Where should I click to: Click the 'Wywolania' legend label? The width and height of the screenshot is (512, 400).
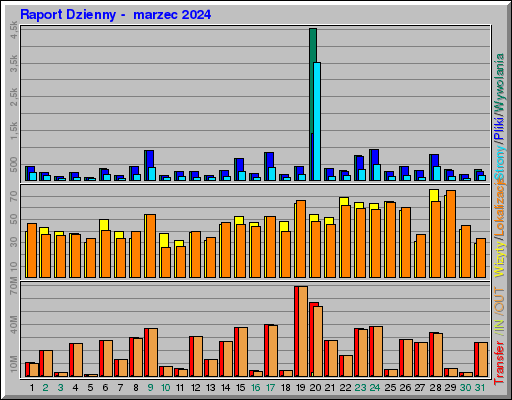(x=499, y=83)
